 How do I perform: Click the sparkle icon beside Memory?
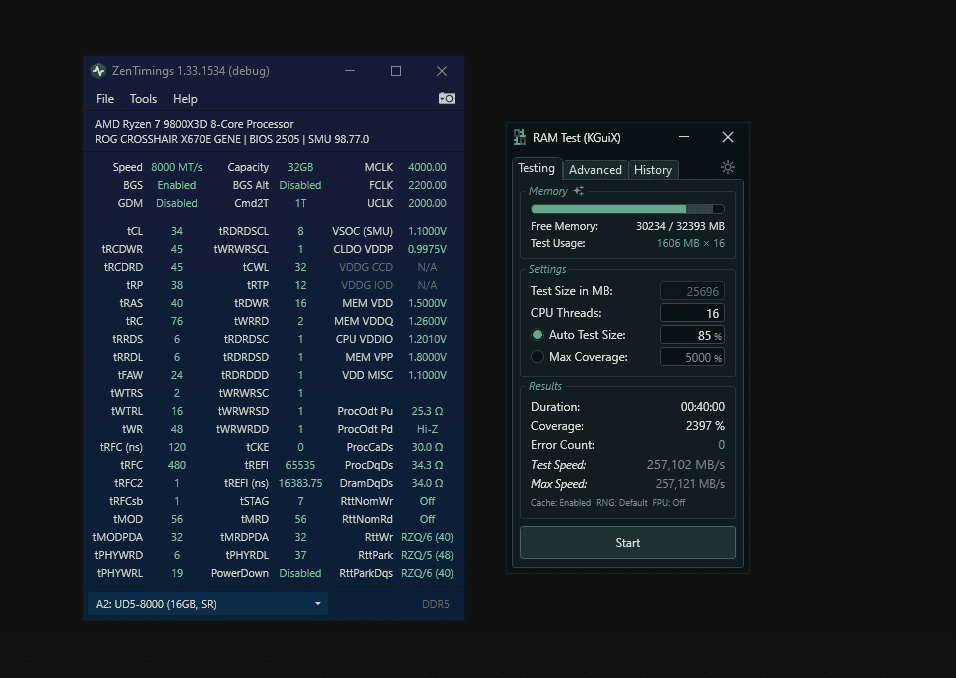[x=579, y=191]
